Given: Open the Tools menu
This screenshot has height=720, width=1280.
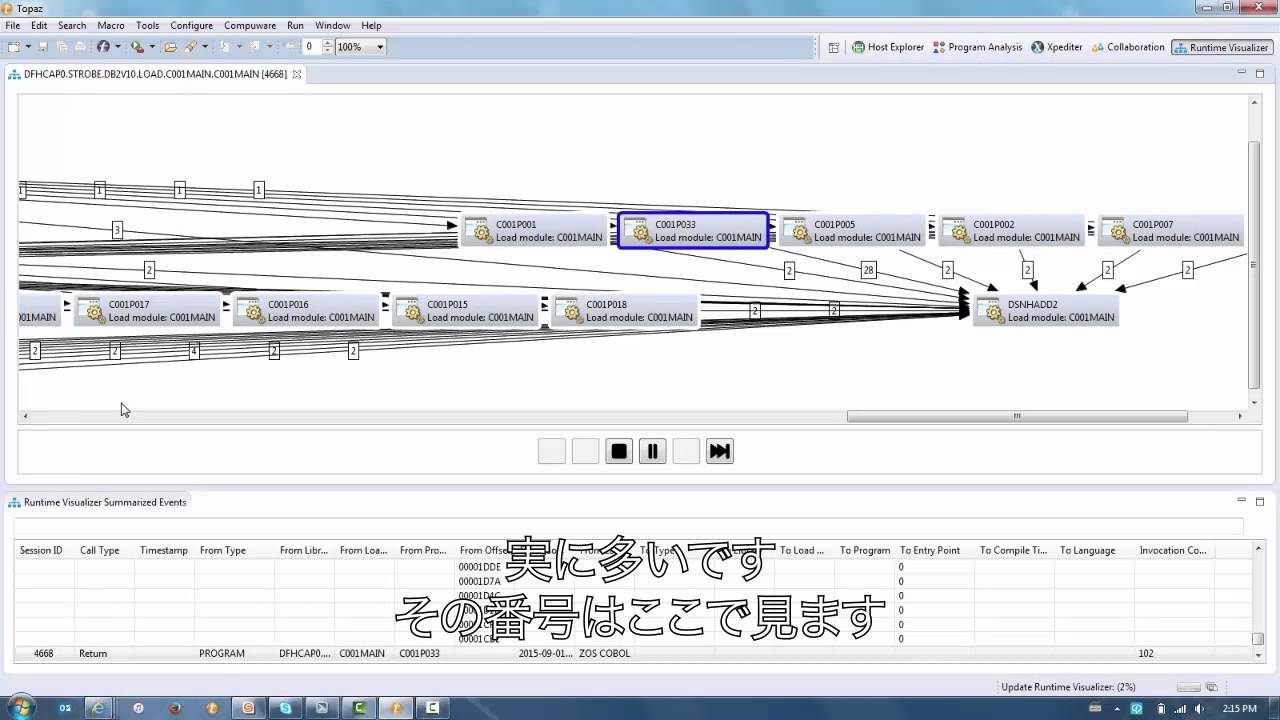Looking at the screenshot, I should coord(147,25).
